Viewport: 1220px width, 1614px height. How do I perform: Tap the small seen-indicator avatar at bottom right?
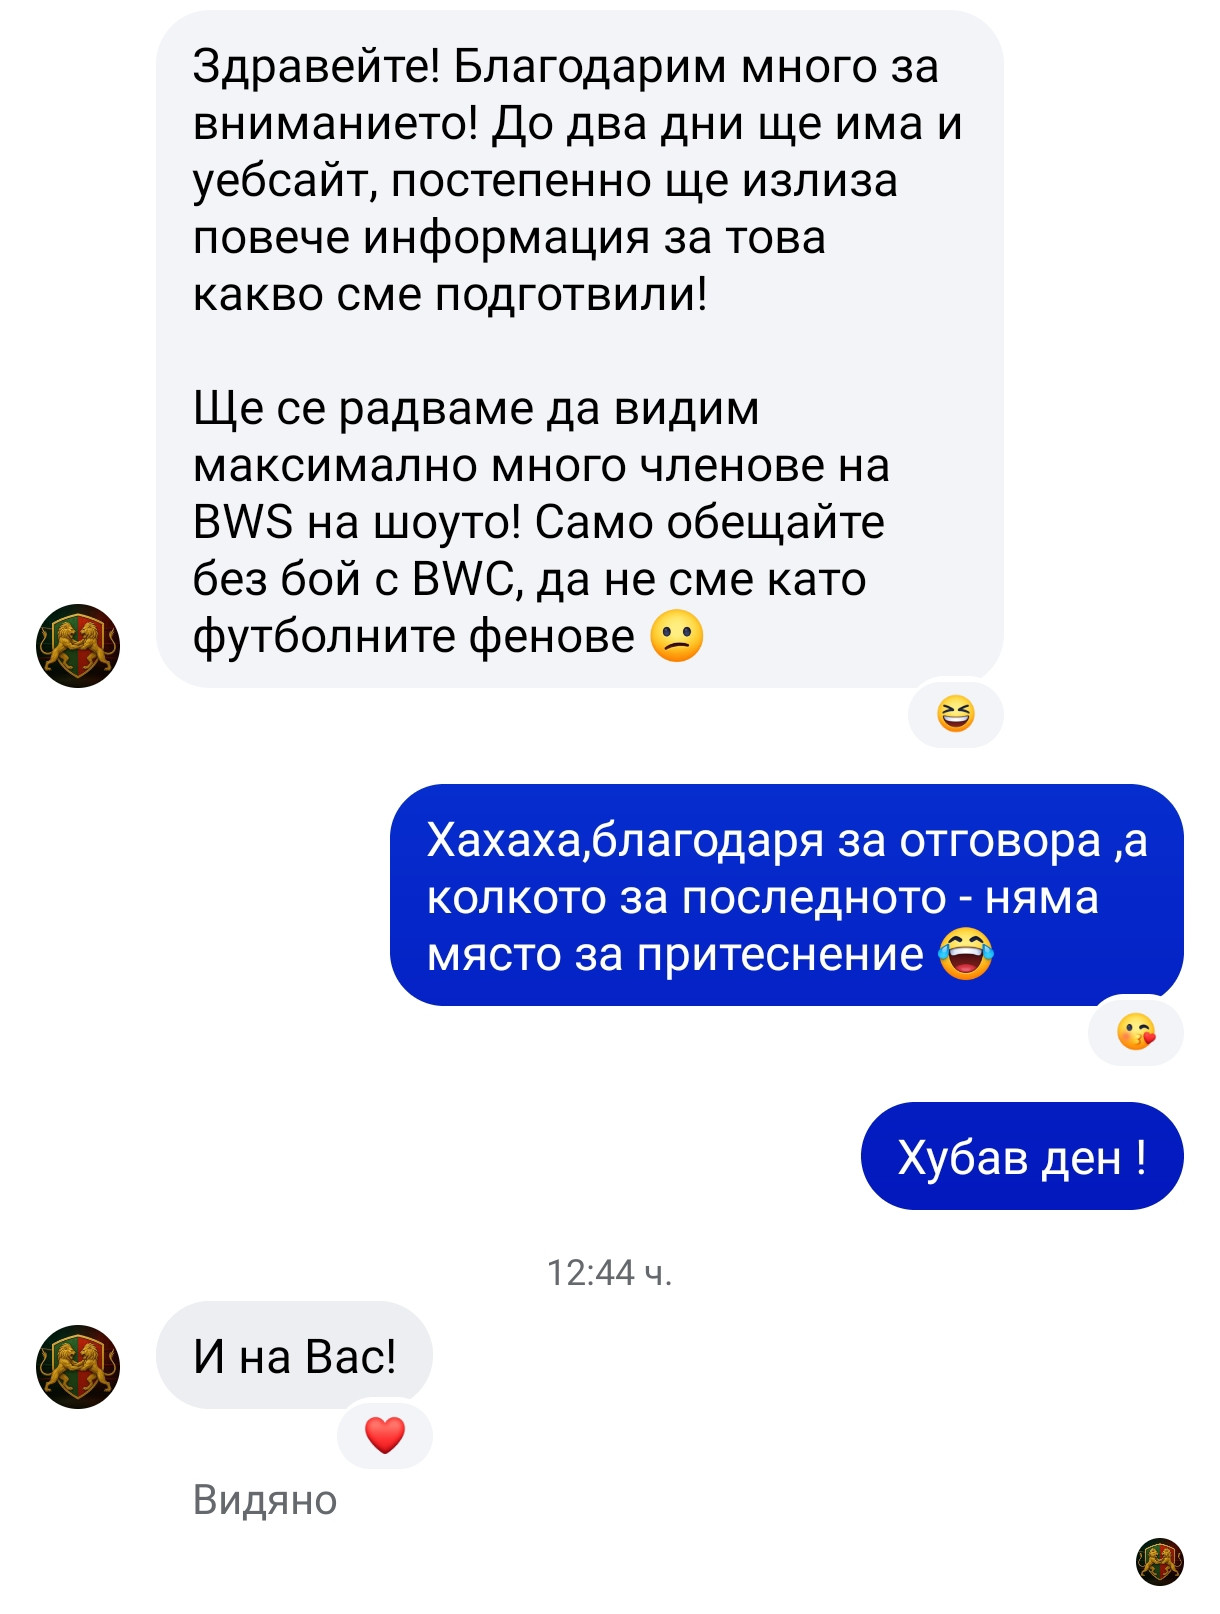tap(1160, 1562)
